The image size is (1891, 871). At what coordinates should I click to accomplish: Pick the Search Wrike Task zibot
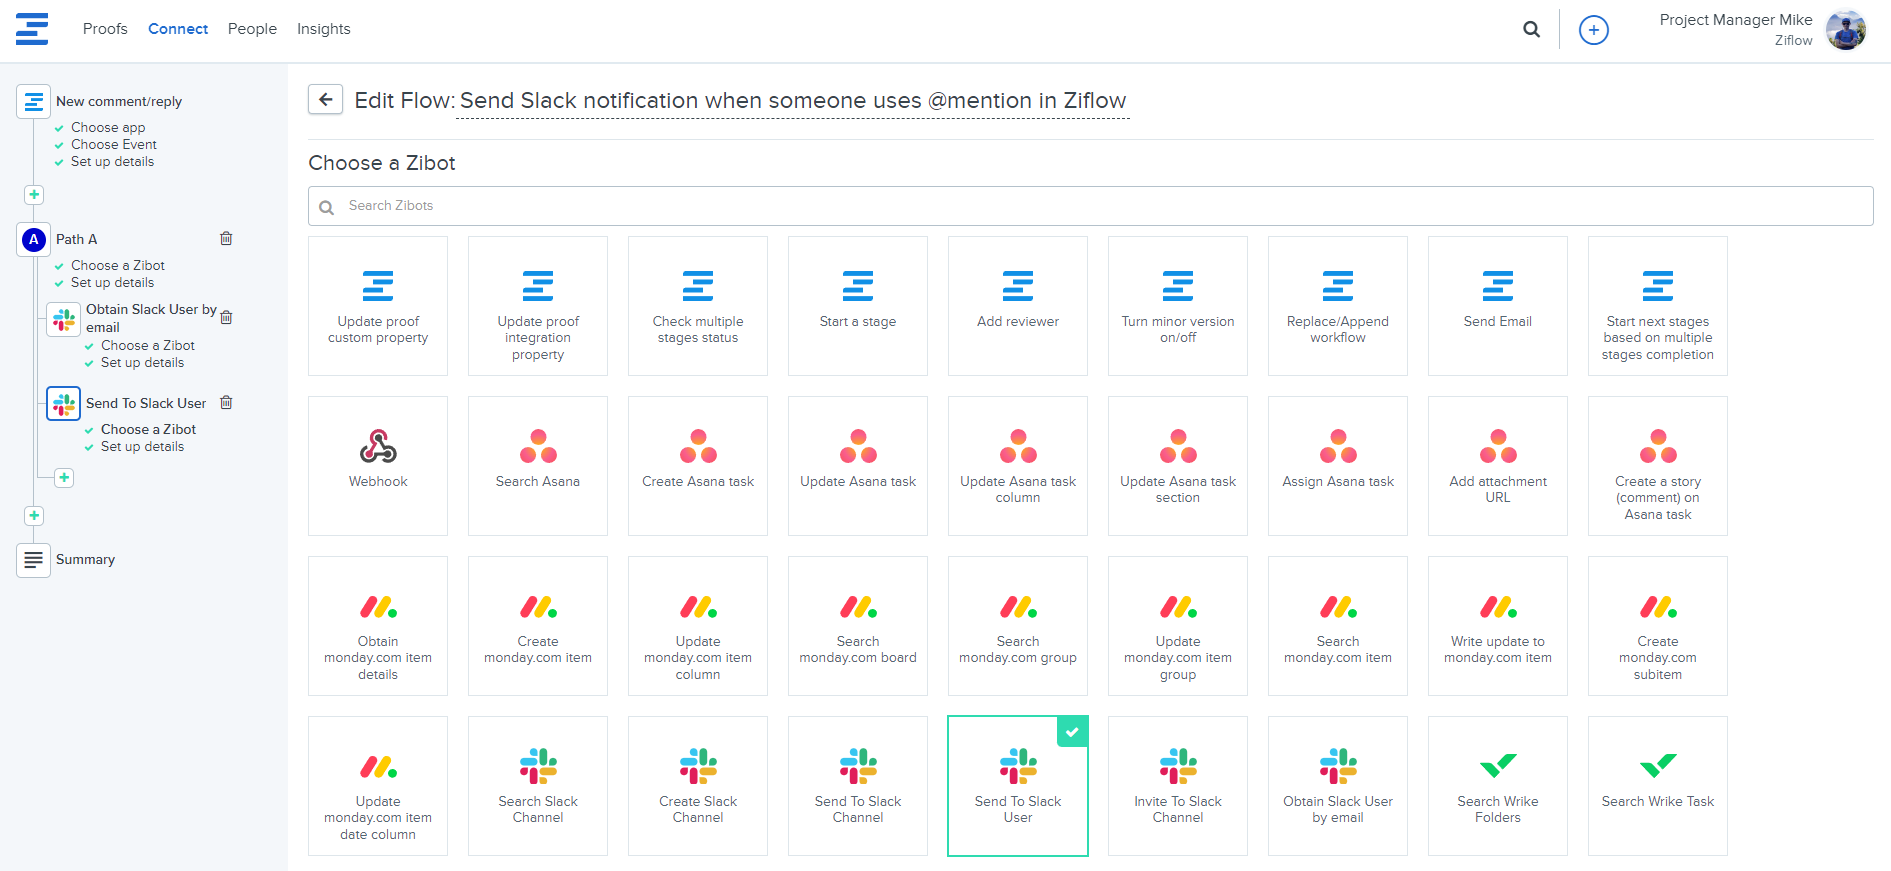pyautogui.click(x=1657, y=785)
